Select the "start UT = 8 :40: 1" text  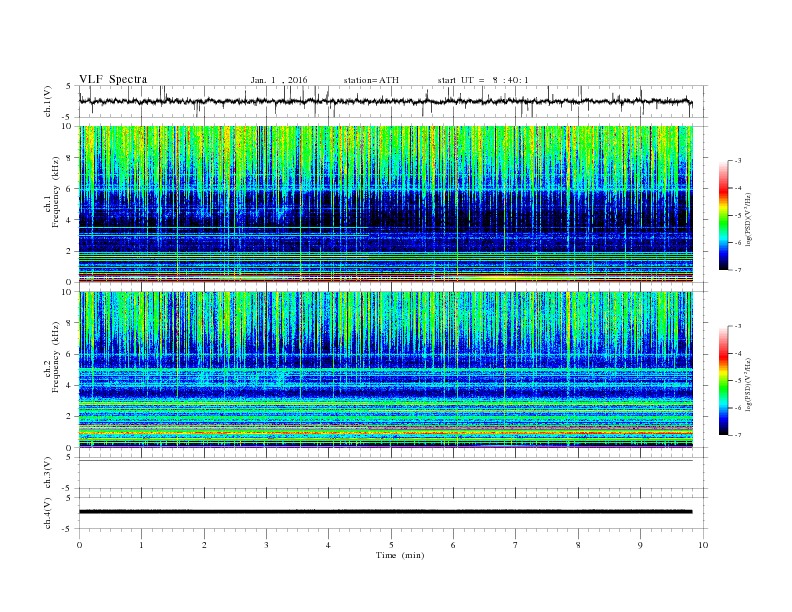tap(483, 80)
